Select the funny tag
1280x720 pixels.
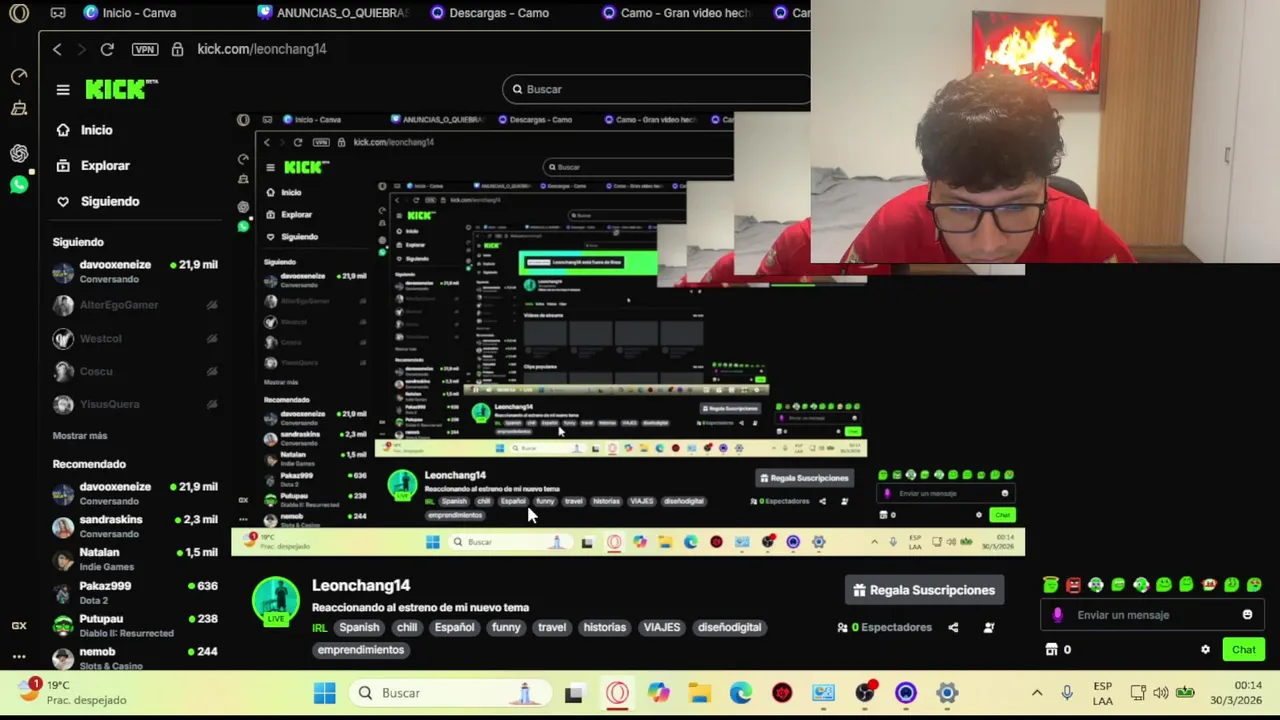point(506,628)
